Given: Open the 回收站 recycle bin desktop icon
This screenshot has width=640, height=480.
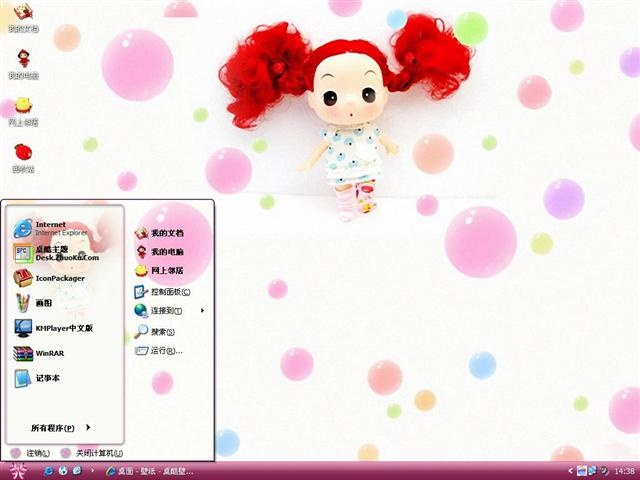Looking at the screenshot, I should pos(23,158).
